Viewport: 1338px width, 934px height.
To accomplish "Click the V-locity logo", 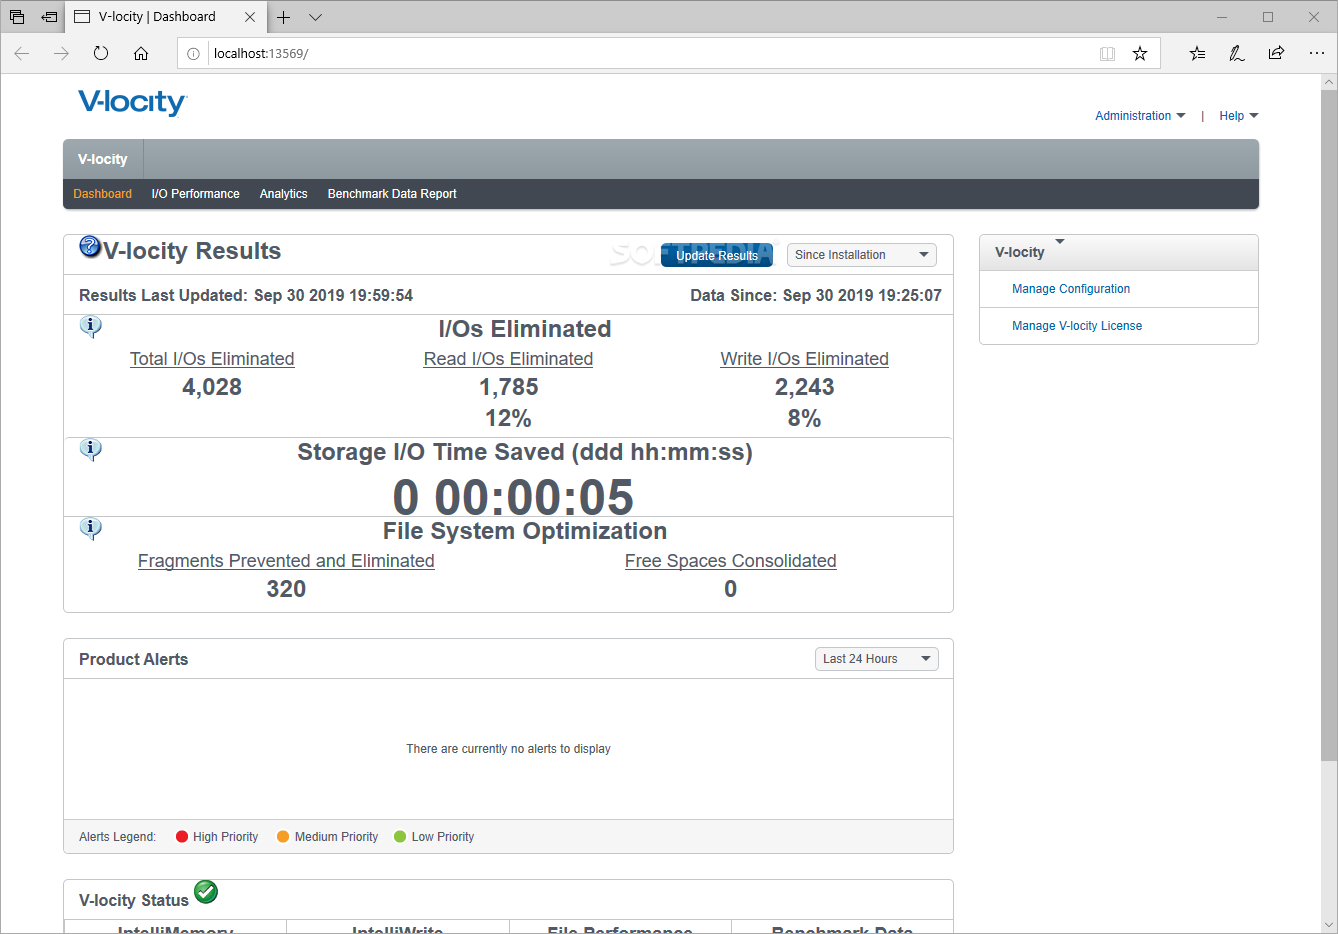I will pyautogui.click(x=132, y=102).
